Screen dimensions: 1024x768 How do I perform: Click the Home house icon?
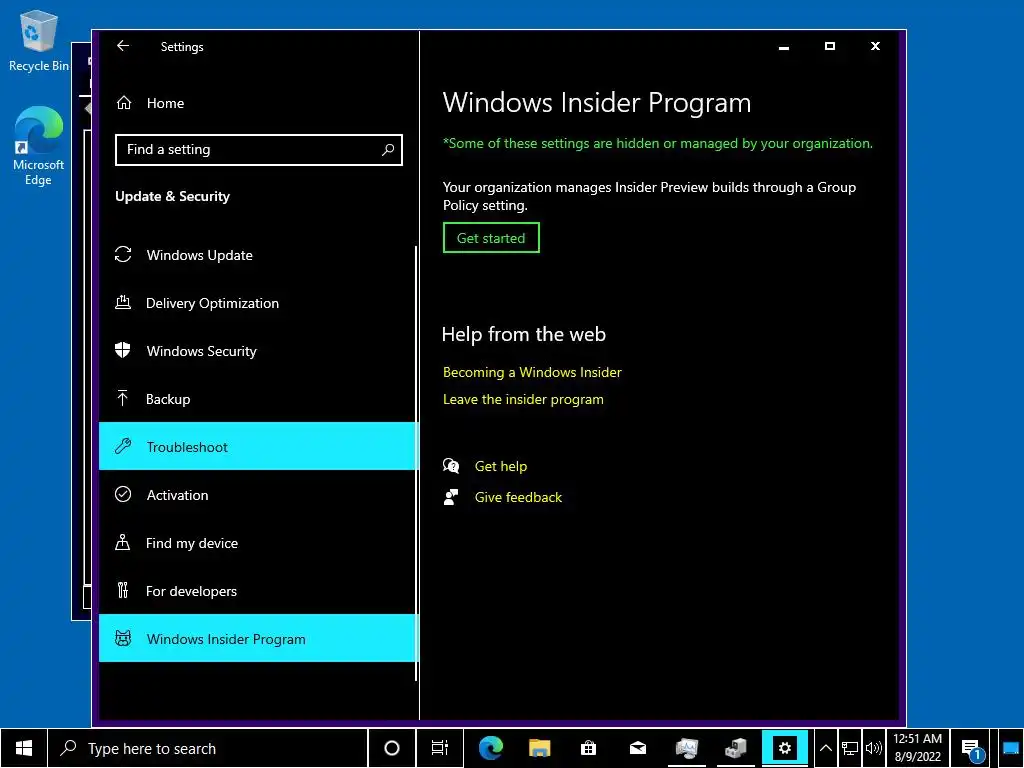[123, 103]
